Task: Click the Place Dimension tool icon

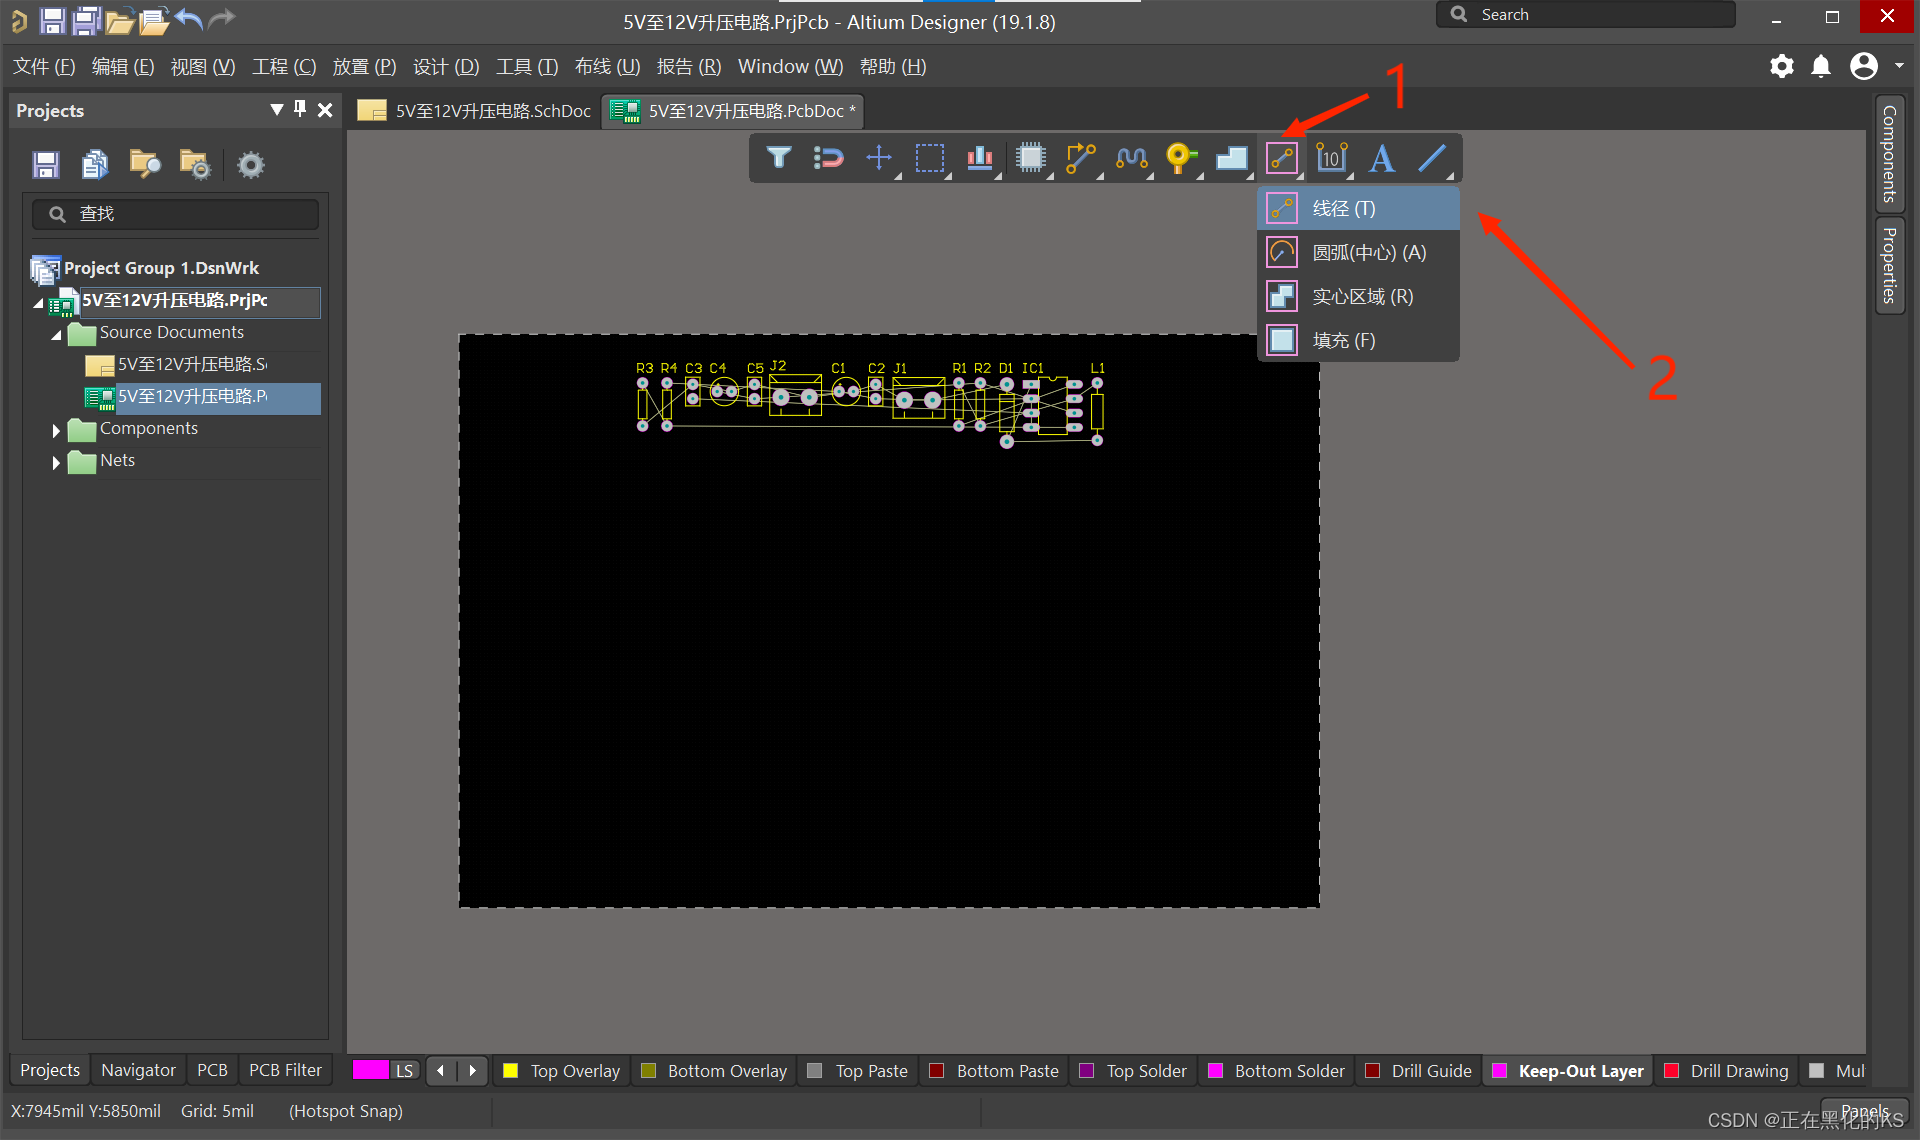Action: coord(1331,158)
